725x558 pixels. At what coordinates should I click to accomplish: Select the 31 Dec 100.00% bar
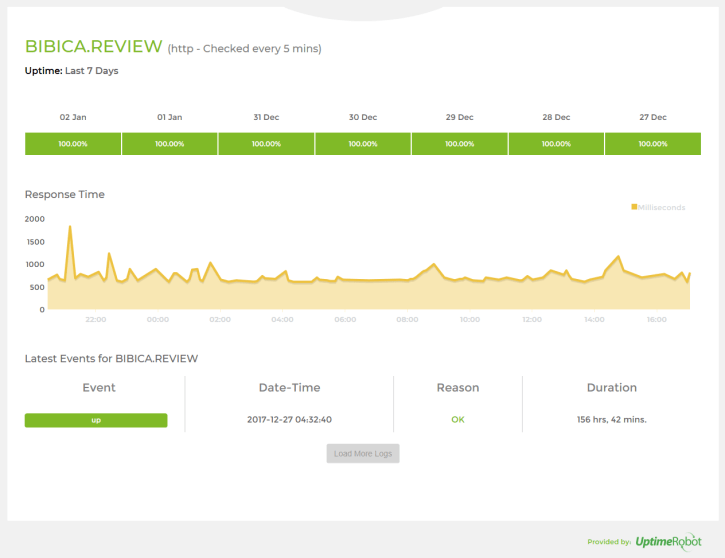(266, 144)
